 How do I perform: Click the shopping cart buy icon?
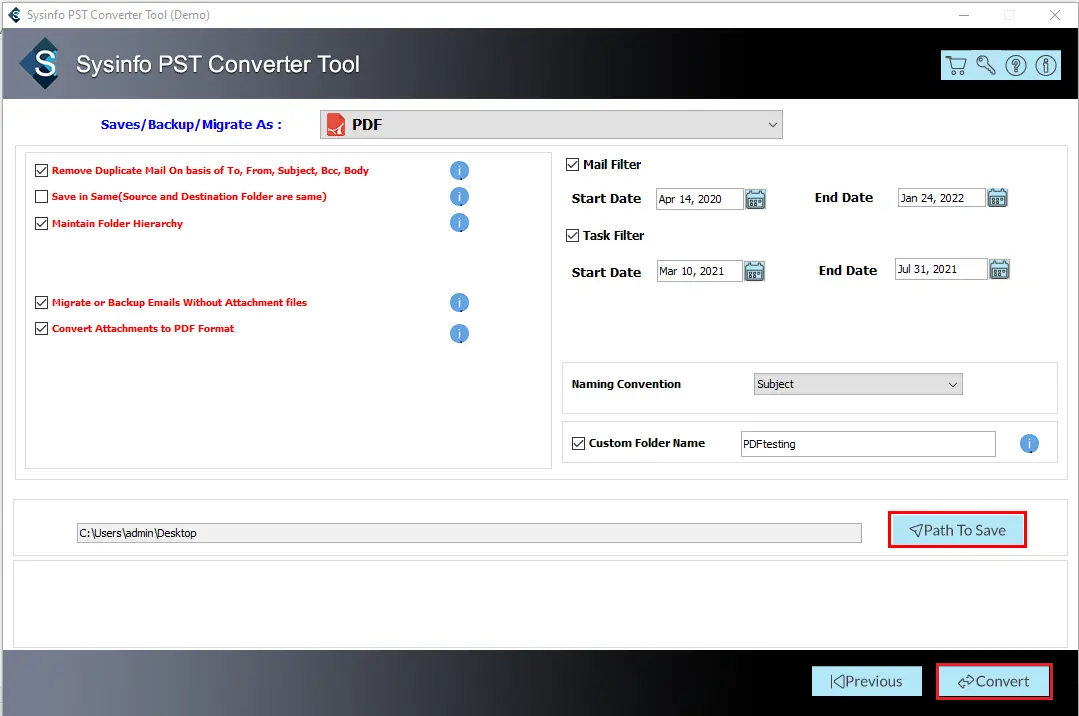click(956, 66)
